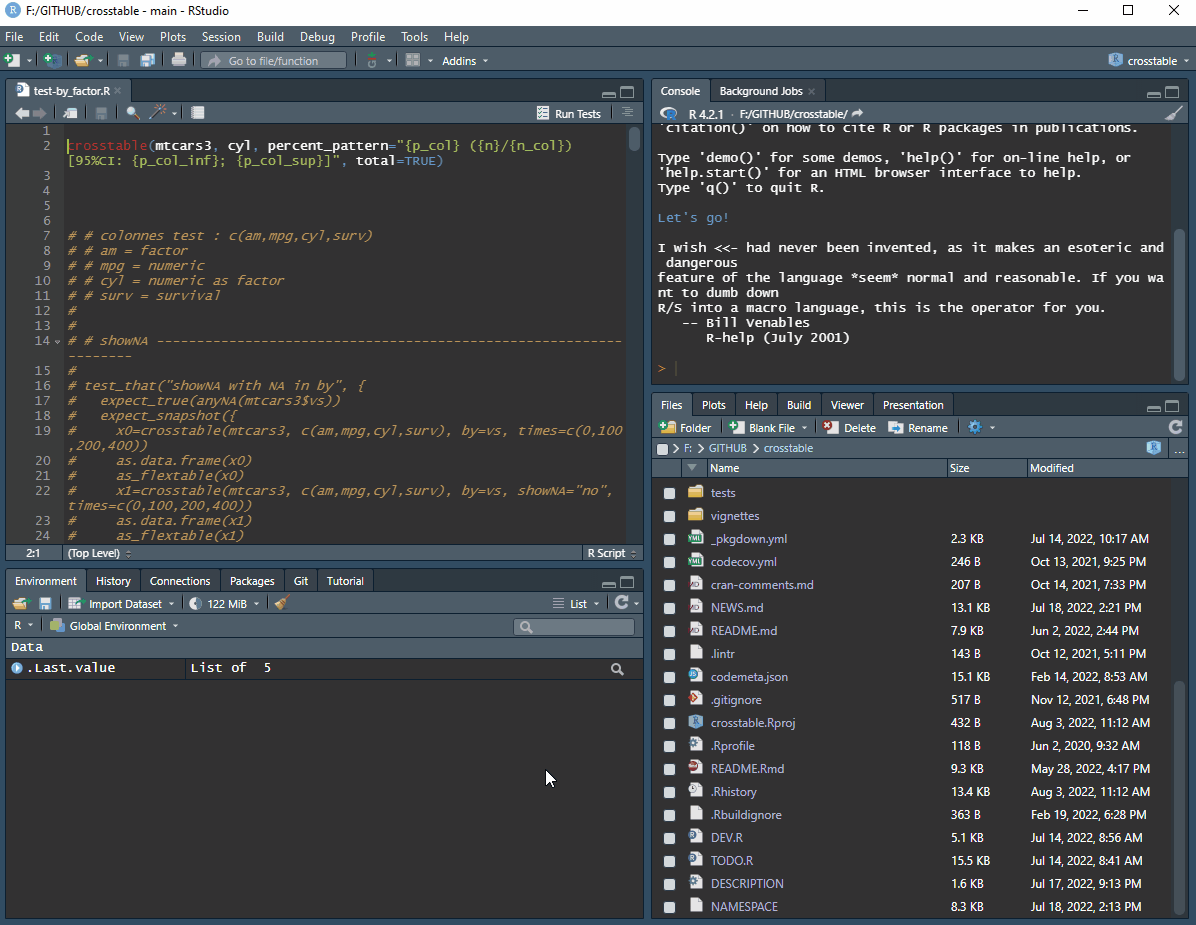
Task: Save the current script with the save icon
Action: tap(102, 112)
